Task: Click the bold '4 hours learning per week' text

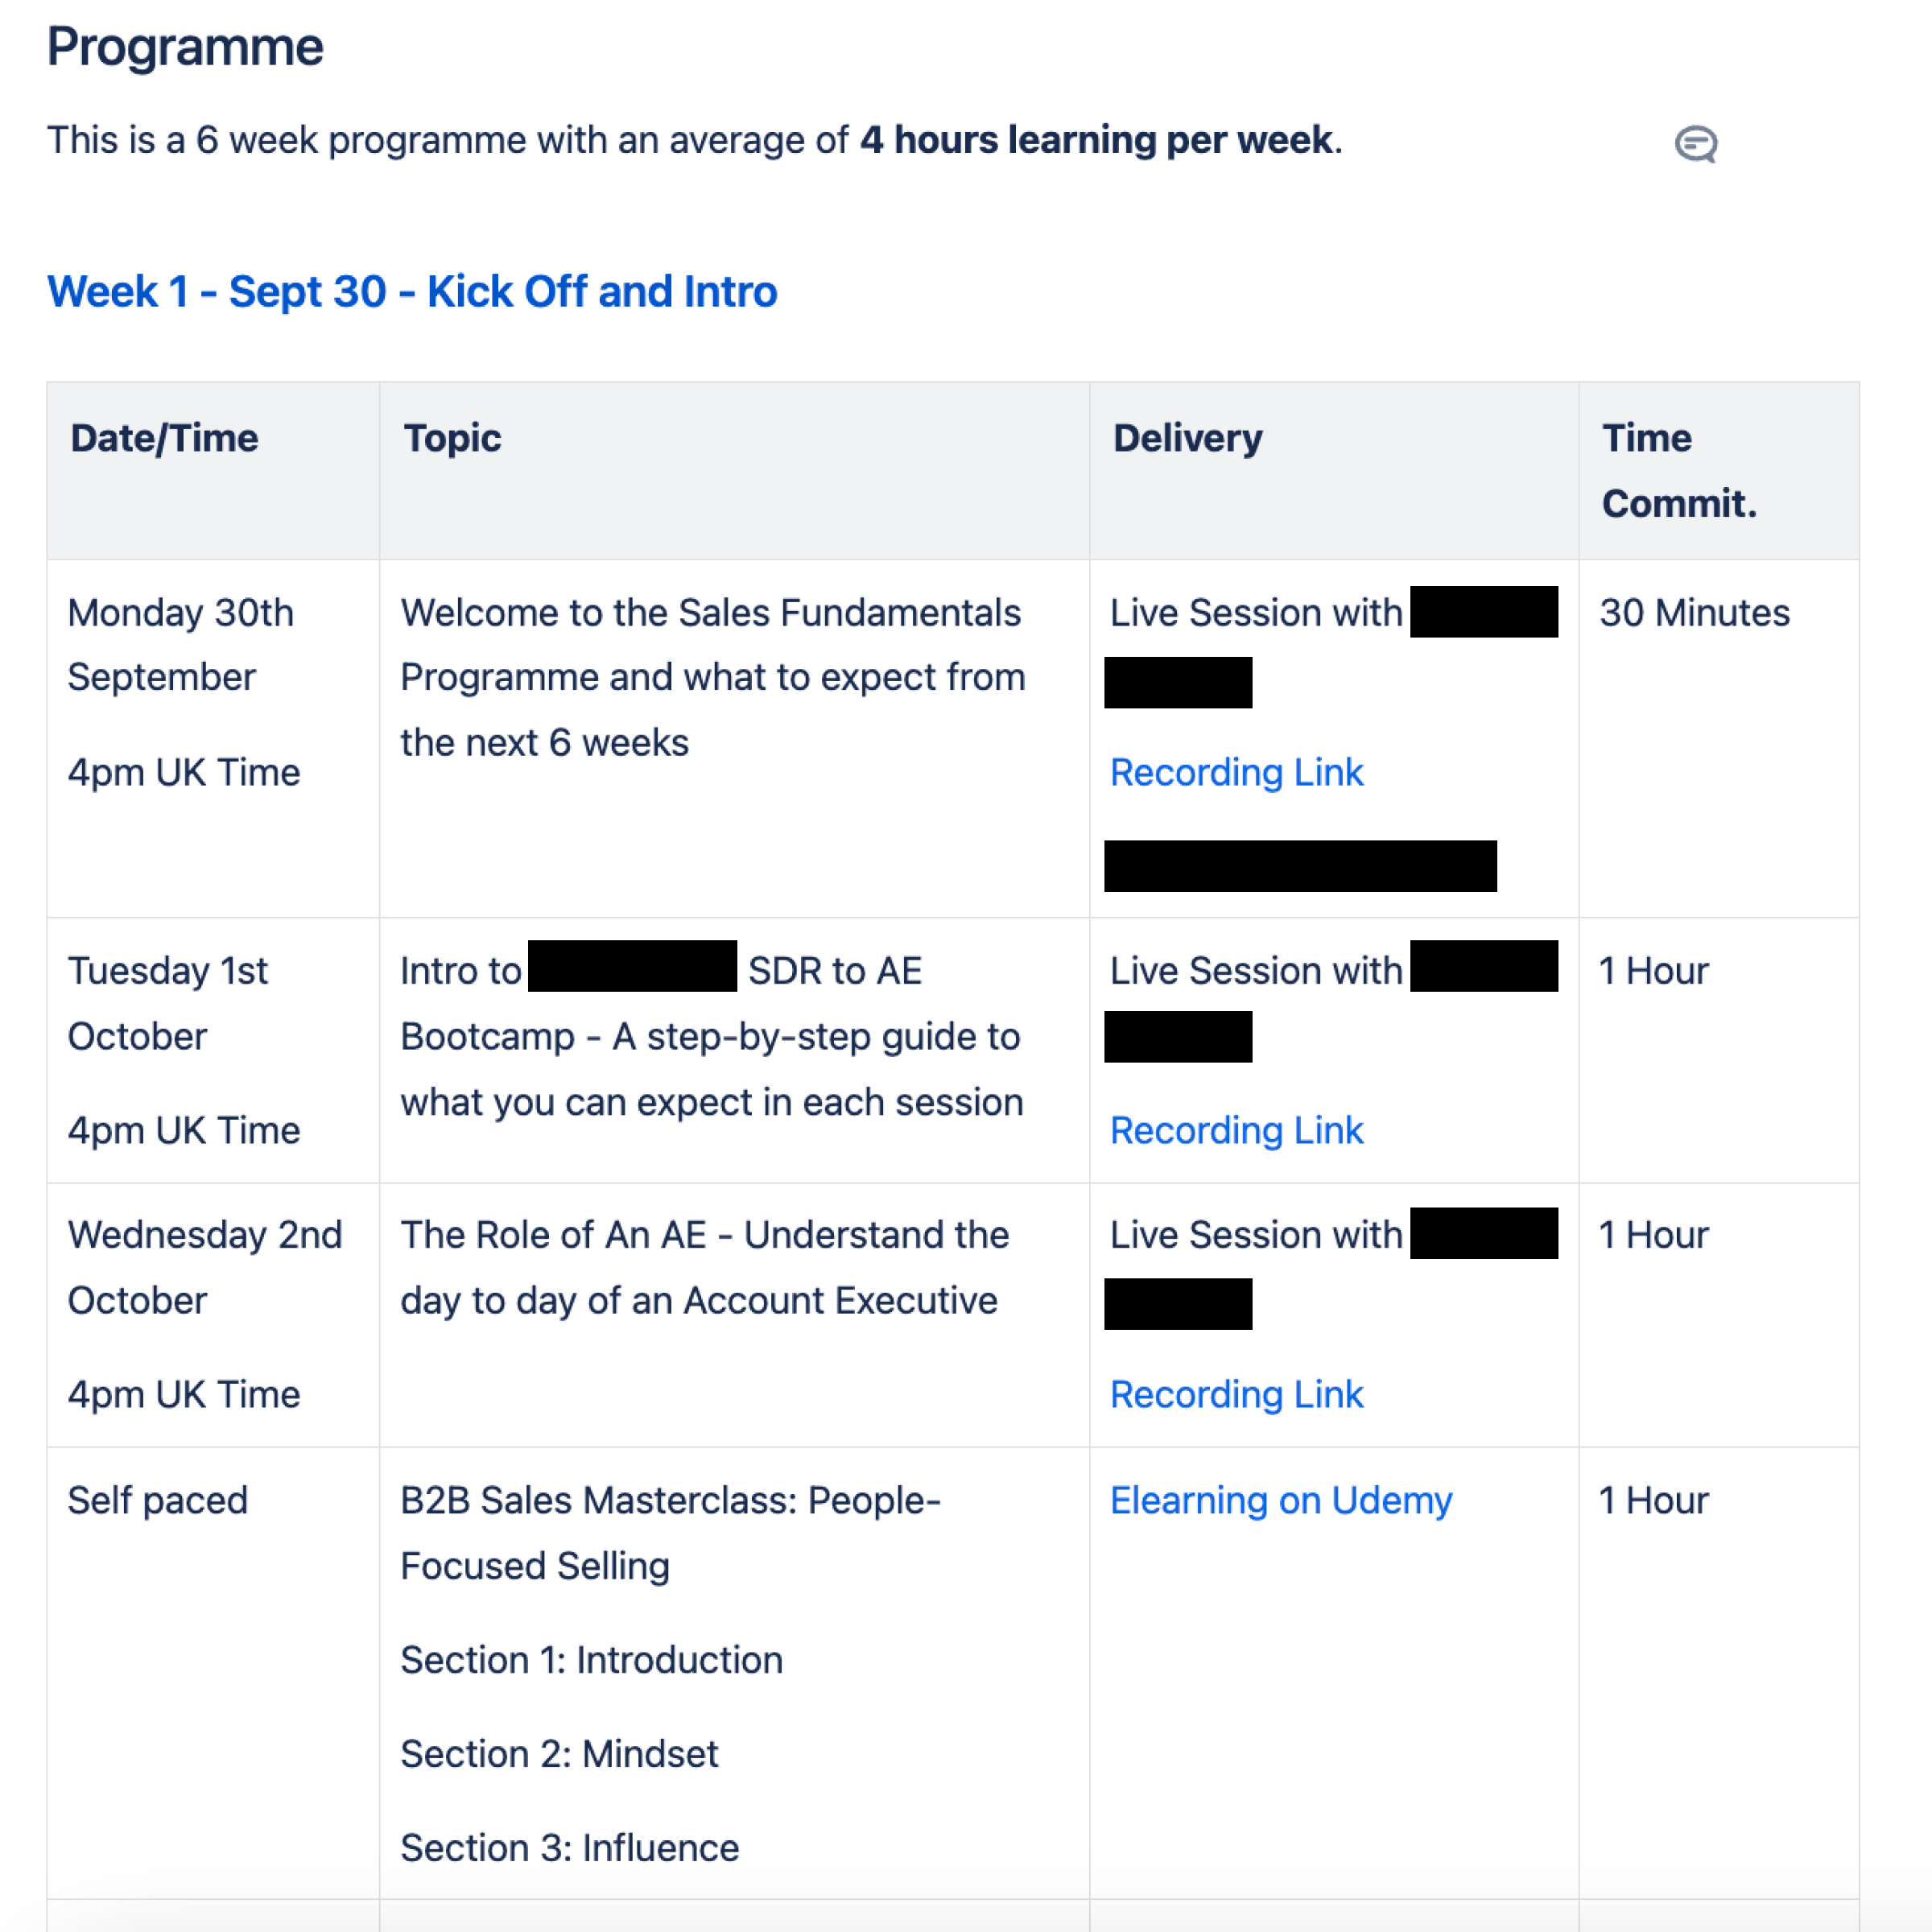Action: (1095, 140)
